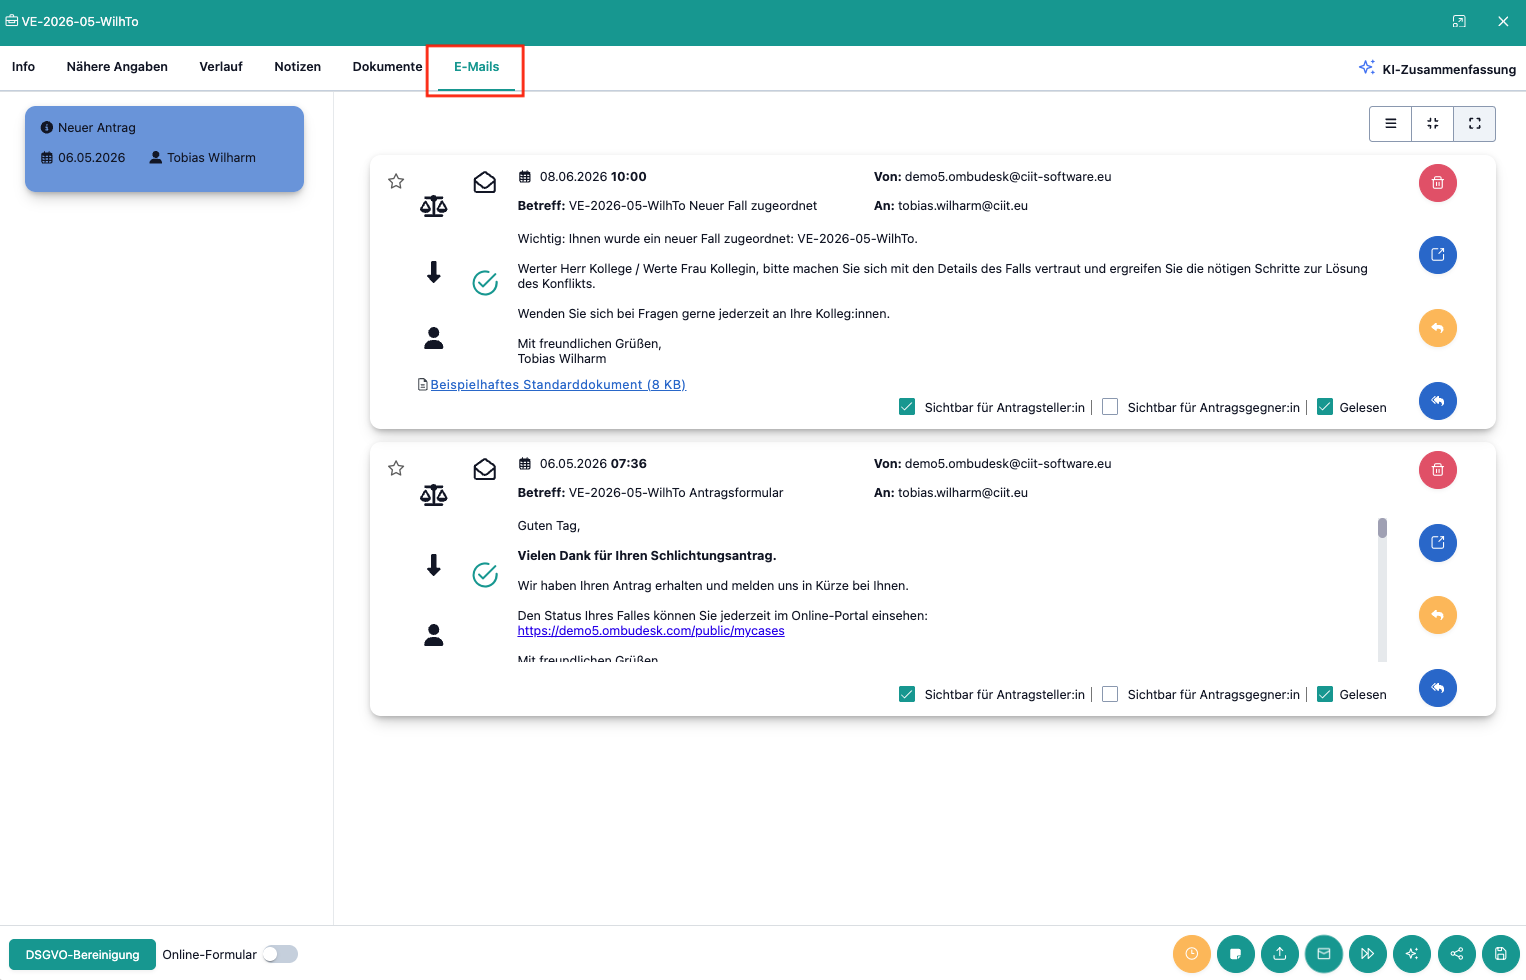
Task: Open window in new window via header icon
Action: point(1459,21)
